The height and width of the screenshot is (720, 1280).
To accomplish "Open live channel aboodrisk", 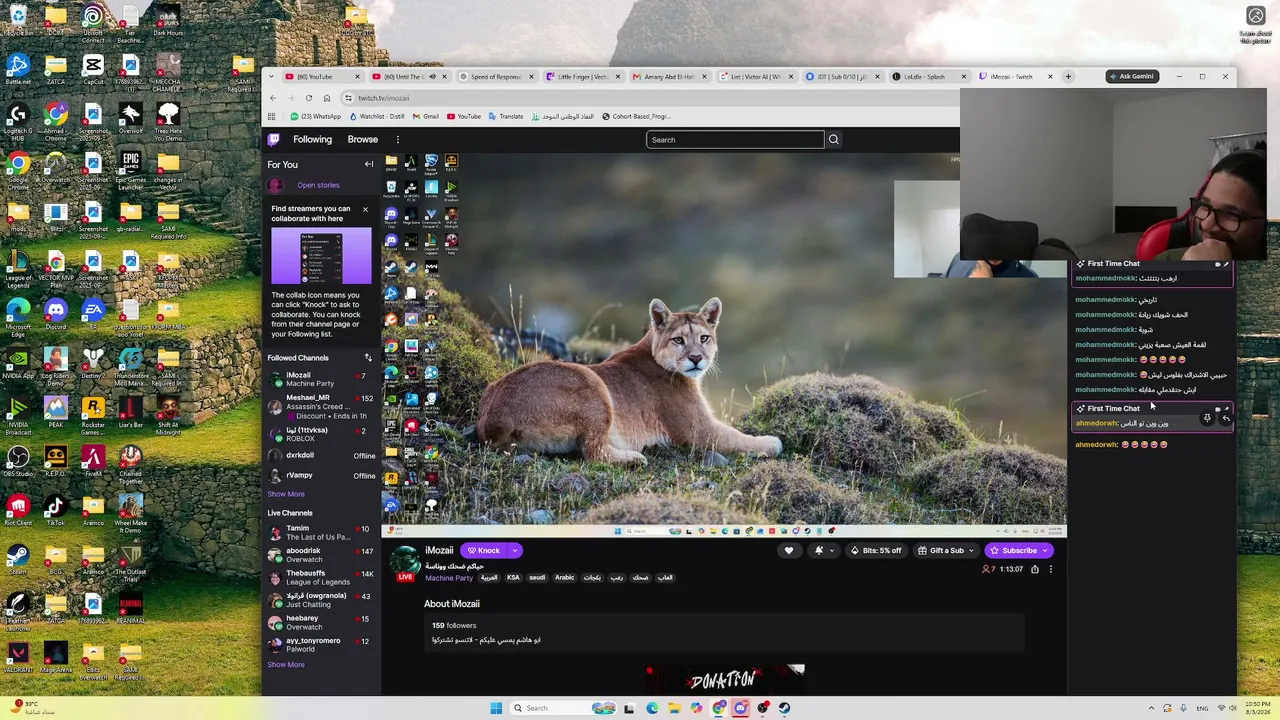I will pyautogui.click(x=321, y=555).
